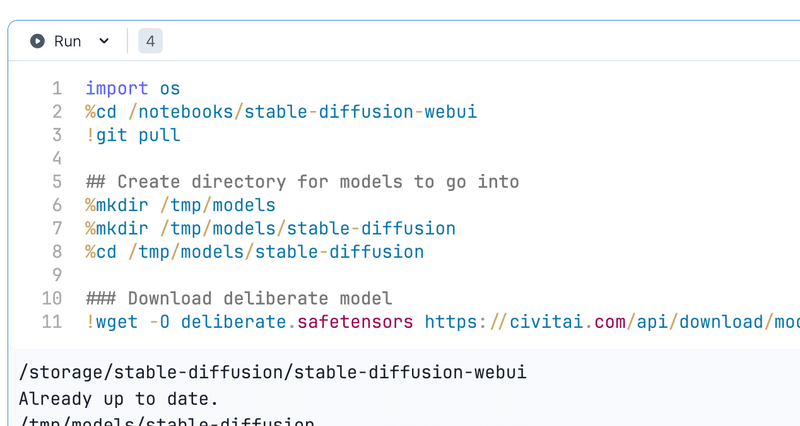Click the '/storage/stable-diffusion' output path line

273,372
